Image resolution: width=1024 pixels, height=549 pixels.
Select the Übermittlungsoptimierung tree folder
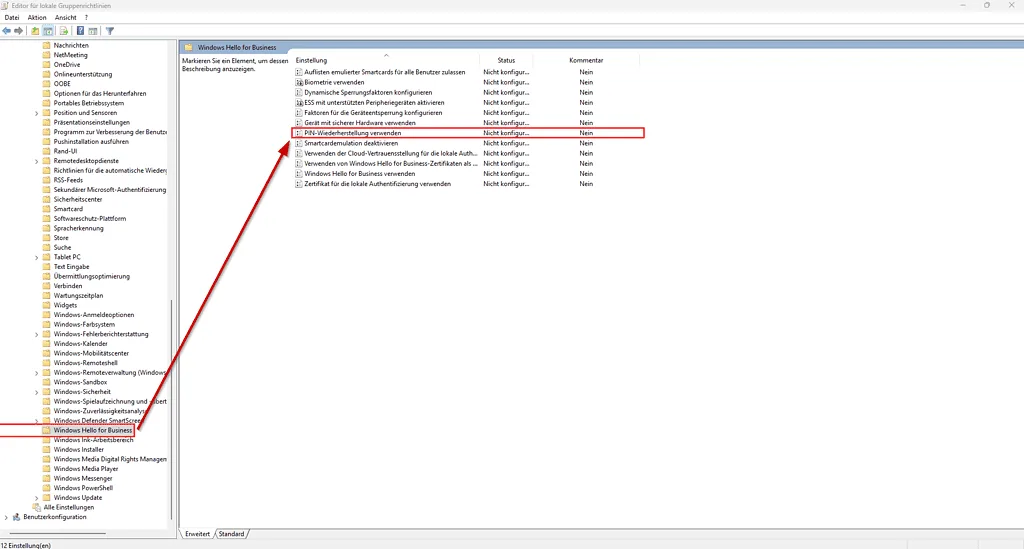(x=91, y=276)
